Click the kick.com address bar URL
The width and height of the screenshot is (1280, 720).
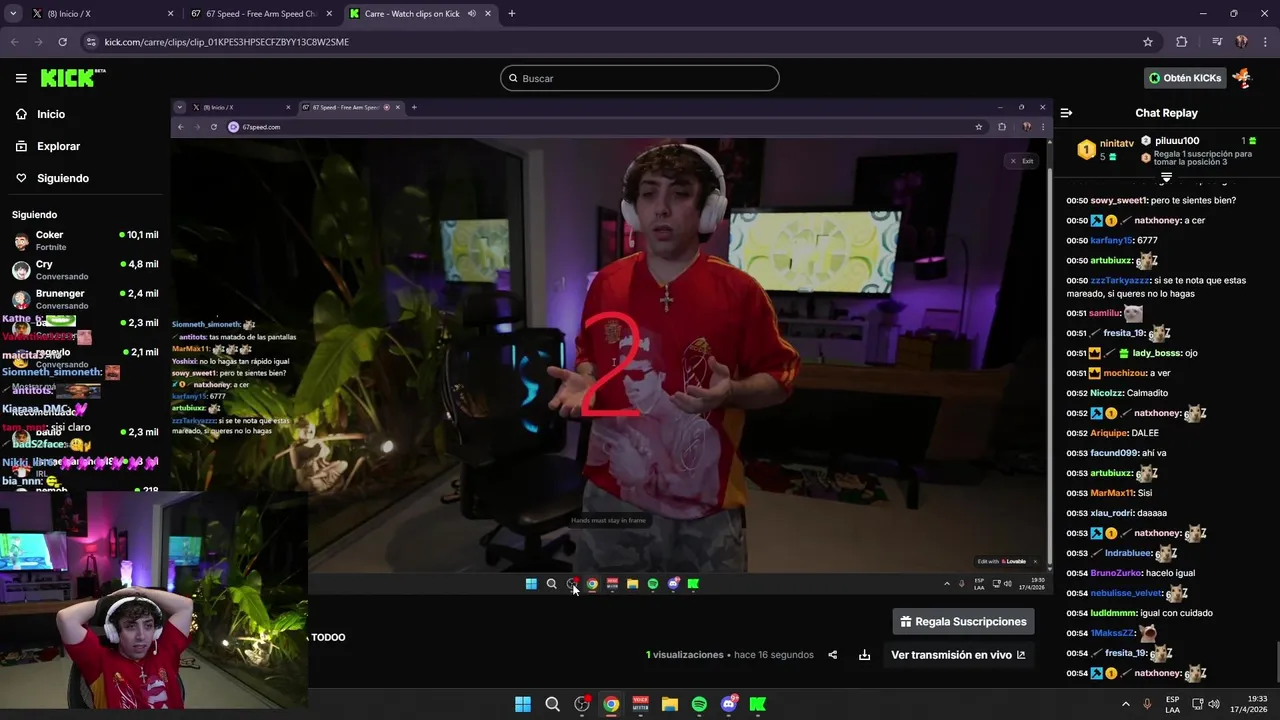(227, 42)
